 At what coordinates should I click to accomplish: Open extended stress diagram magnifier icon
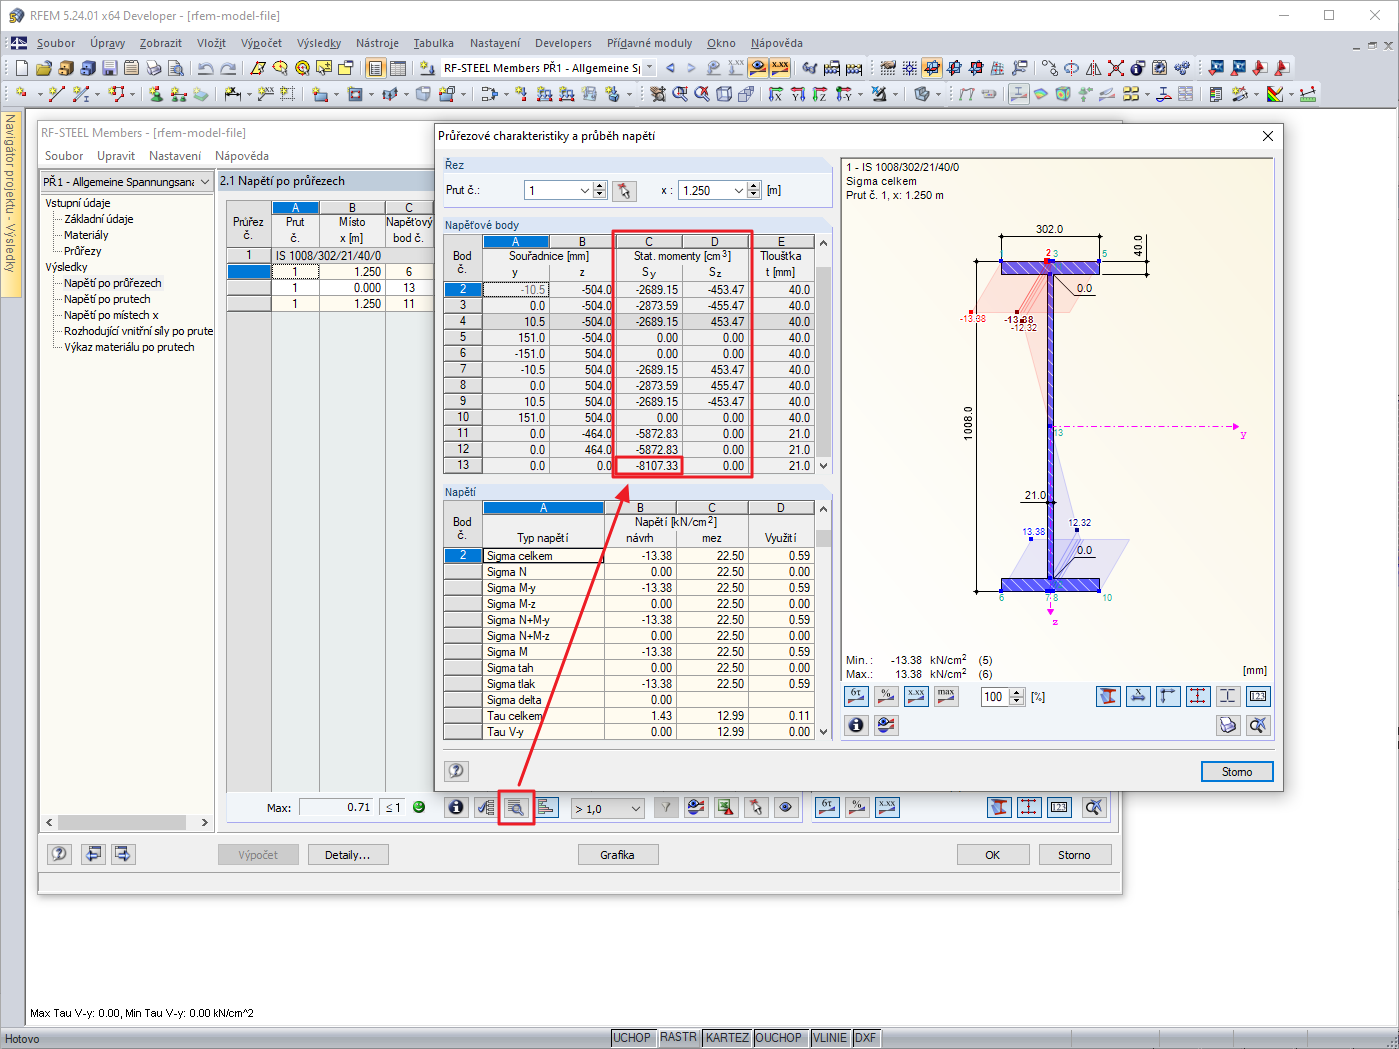(516, 807)
